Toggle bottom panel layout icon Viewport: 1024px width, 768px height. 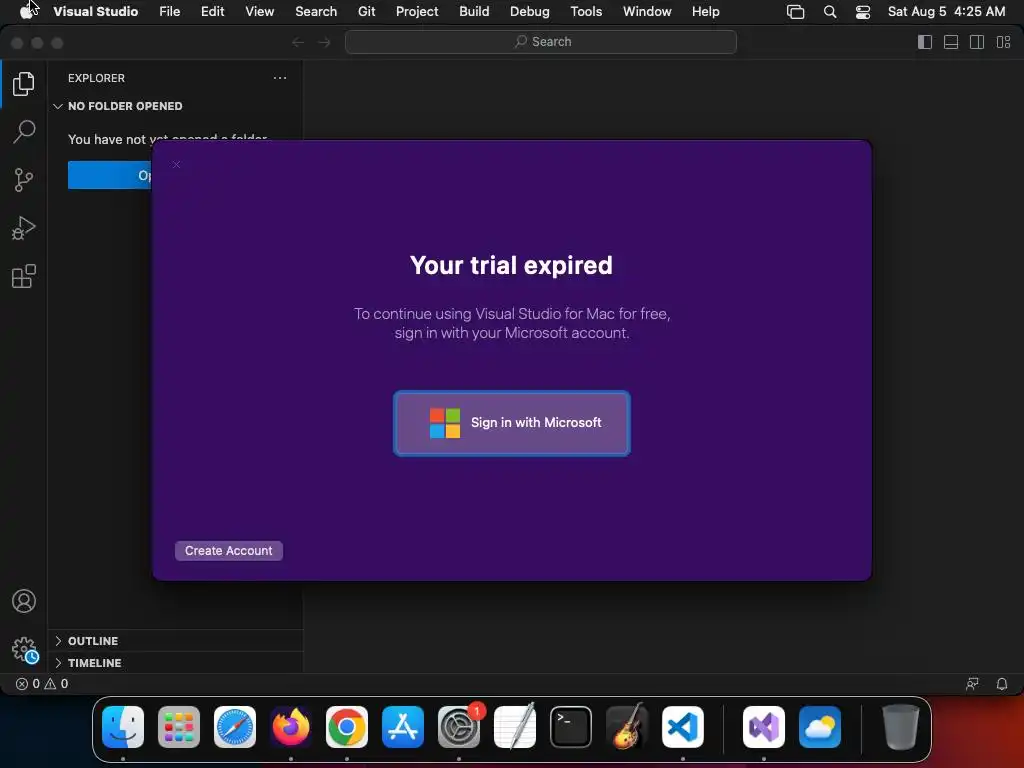(x=951, y=42)
